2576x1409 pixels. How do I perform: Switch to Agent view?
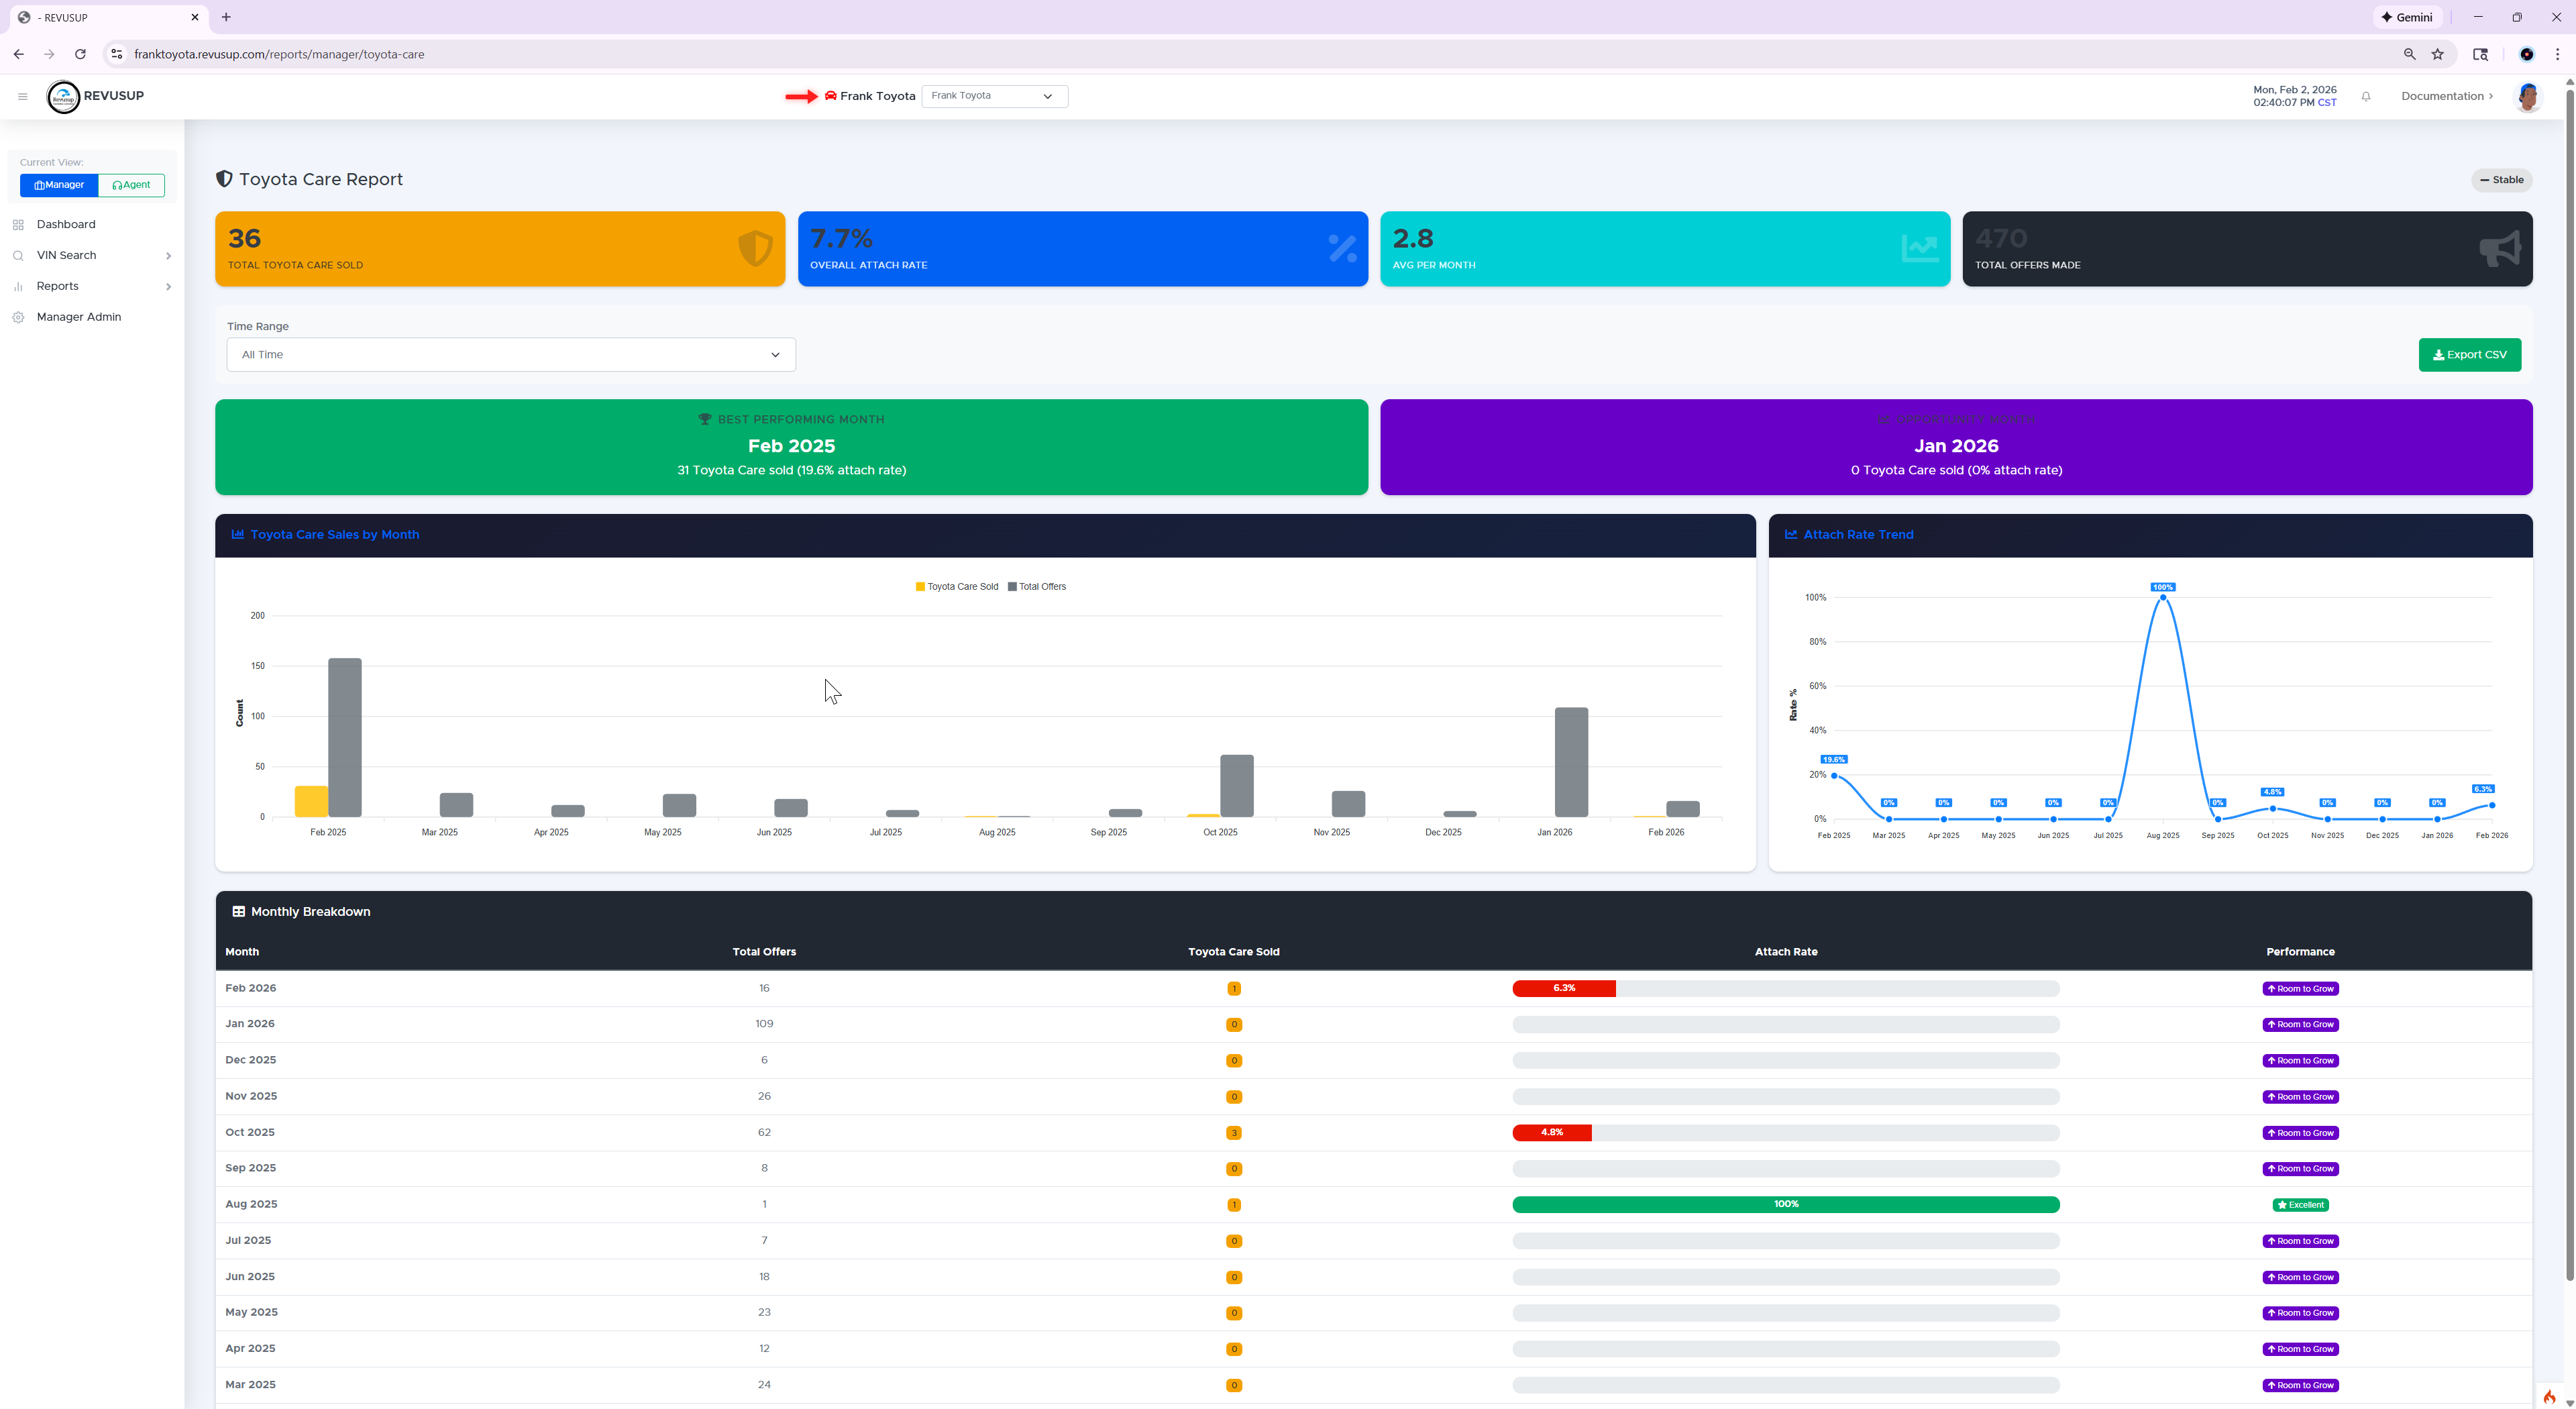pos(131,185)
